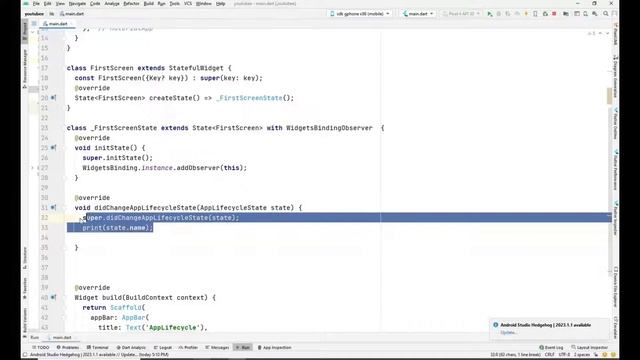Click the cursor position indicator in status bar
640x360 pixels.
tap(515, 355)
